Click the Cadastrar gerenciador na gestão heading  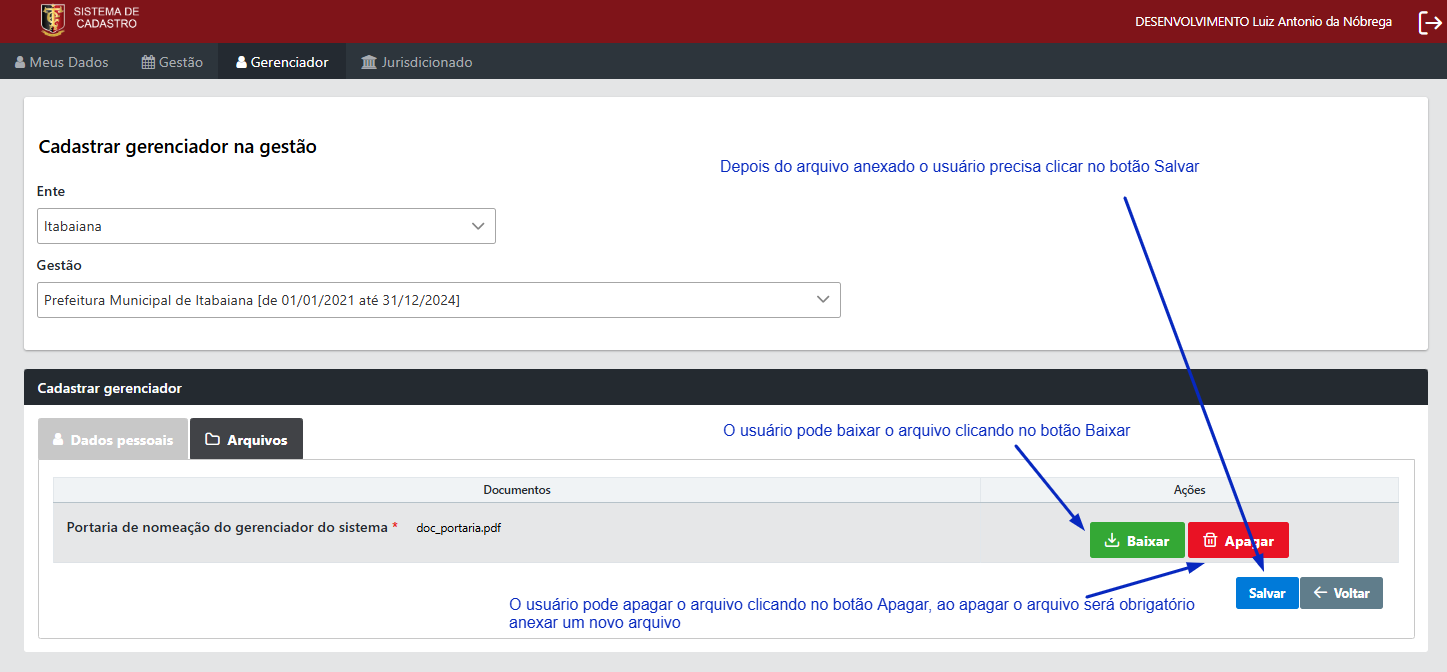(x=177, y=147)
